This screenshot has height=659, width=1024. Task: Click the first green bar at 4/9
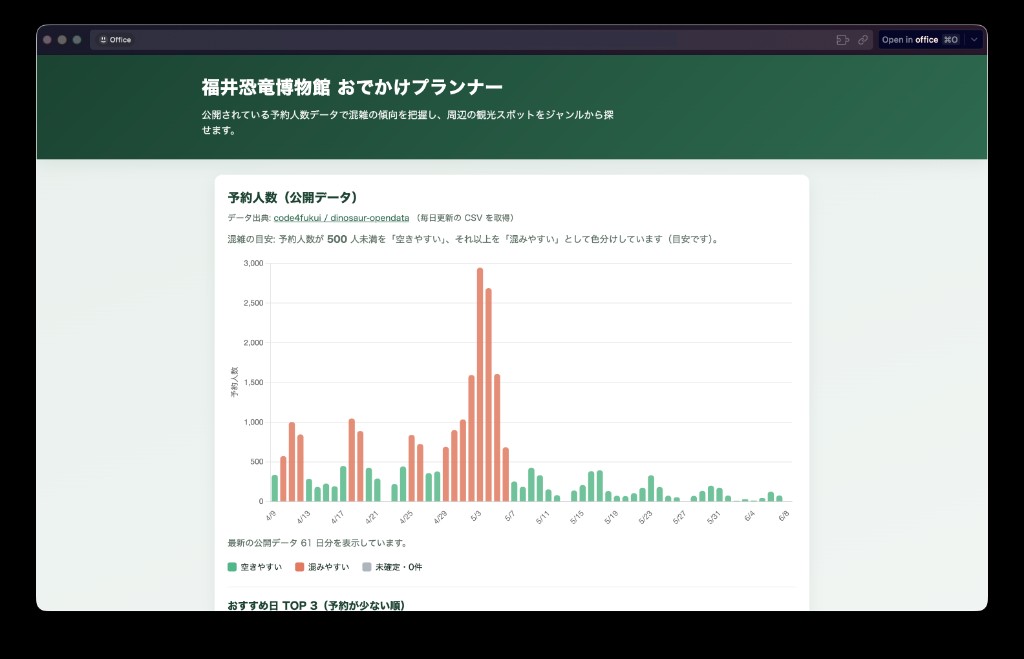point(275,488)
